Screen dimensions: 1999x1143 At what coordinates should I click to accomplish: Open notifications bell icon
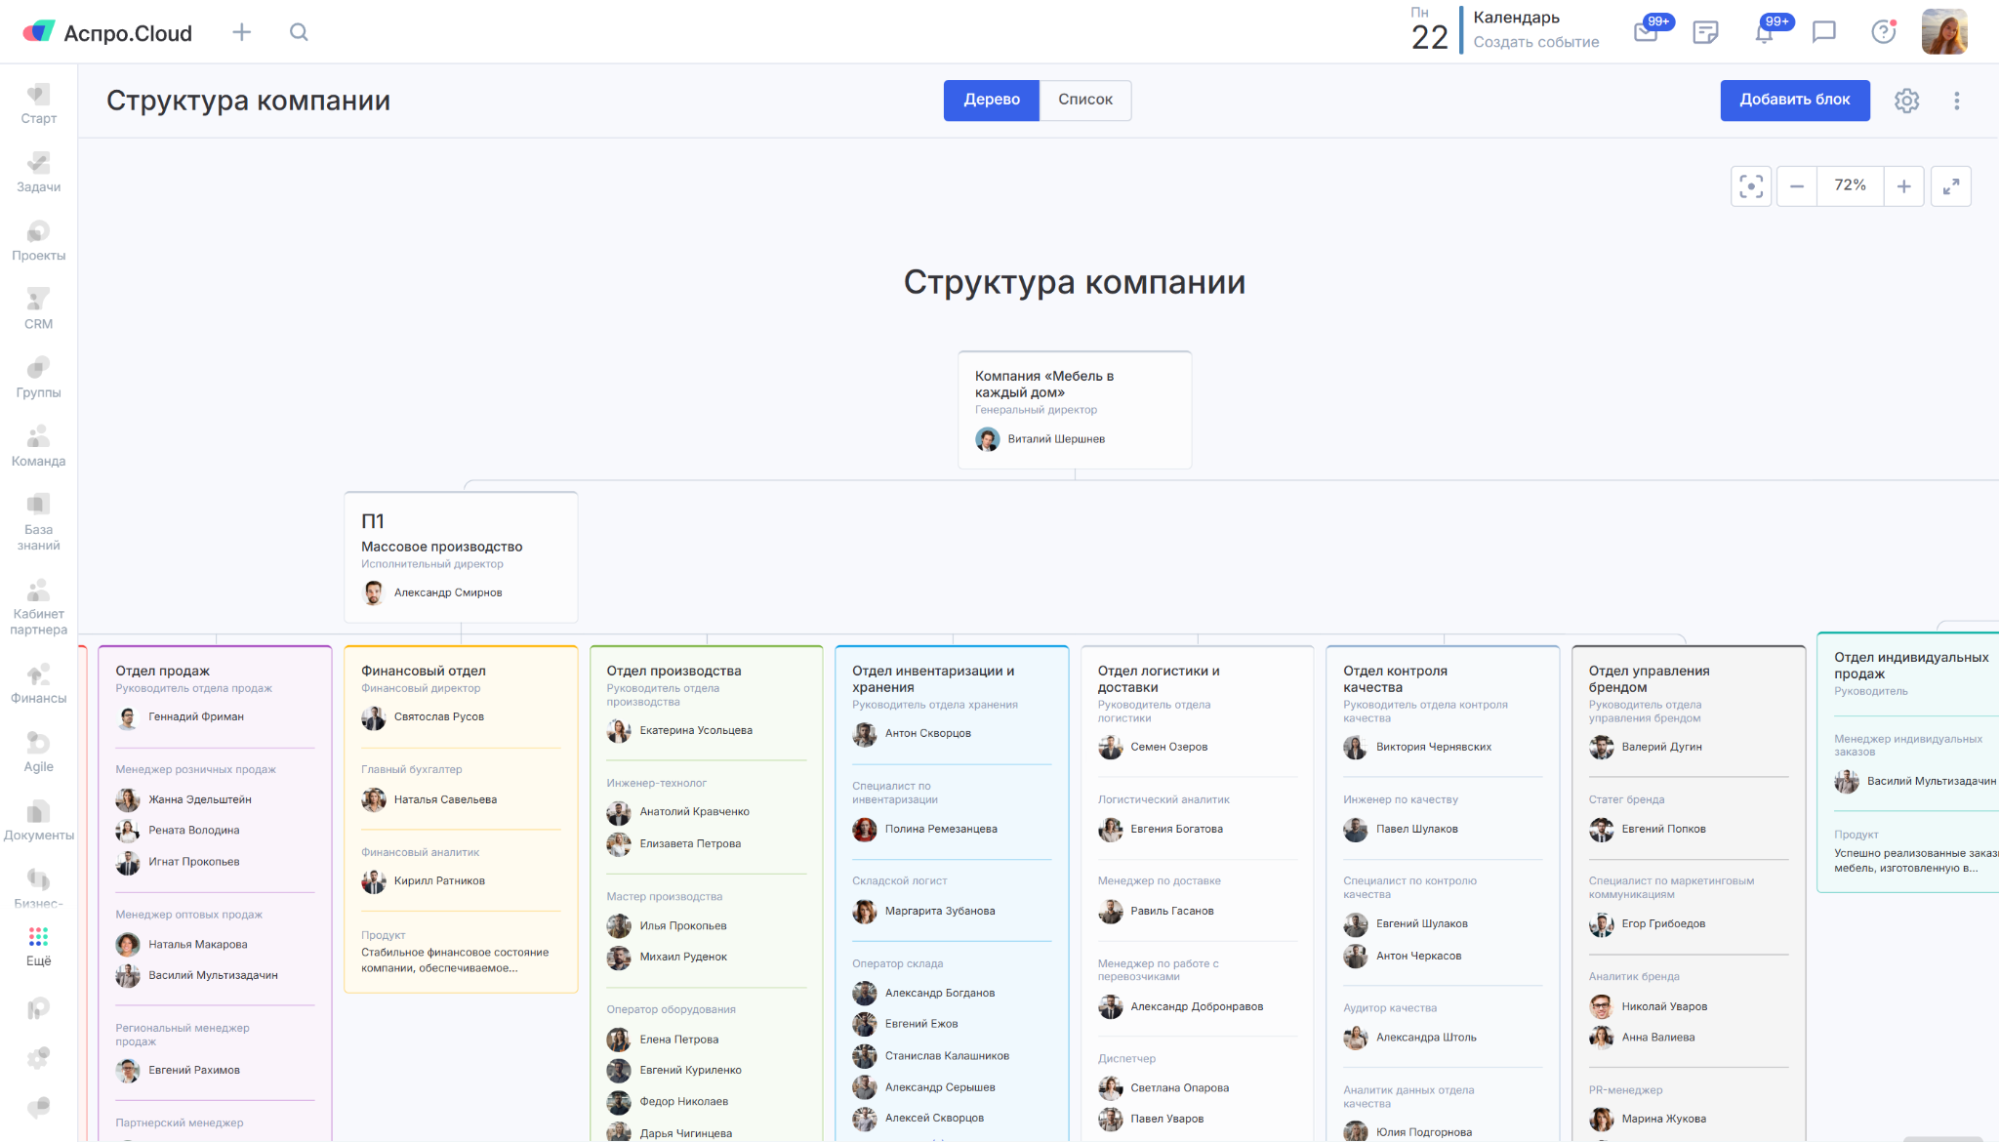1764,33
